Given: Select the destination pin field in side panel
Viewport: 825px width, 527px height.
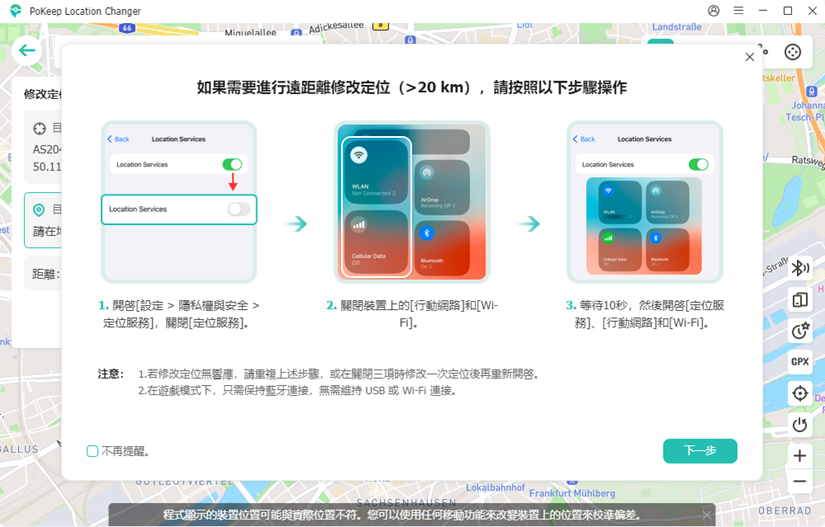Looking at the screenshot, I should click(x=43, y=220).
